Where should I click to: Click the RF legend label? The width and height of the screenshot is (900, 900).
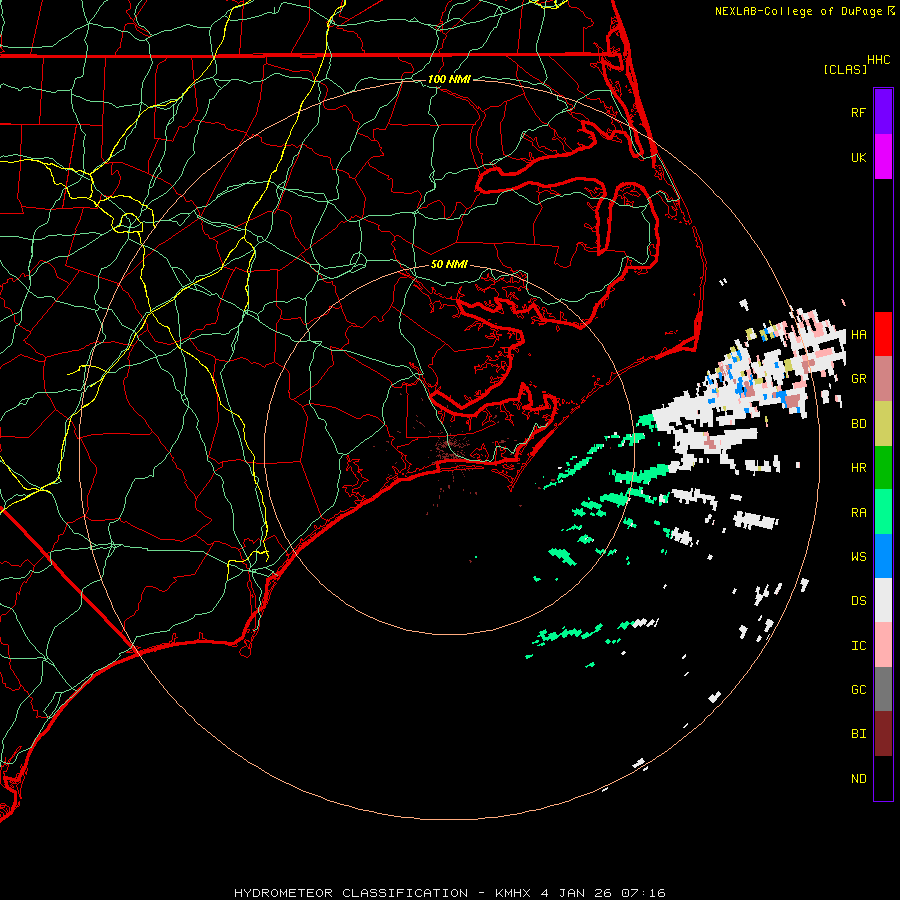[858, 112]
